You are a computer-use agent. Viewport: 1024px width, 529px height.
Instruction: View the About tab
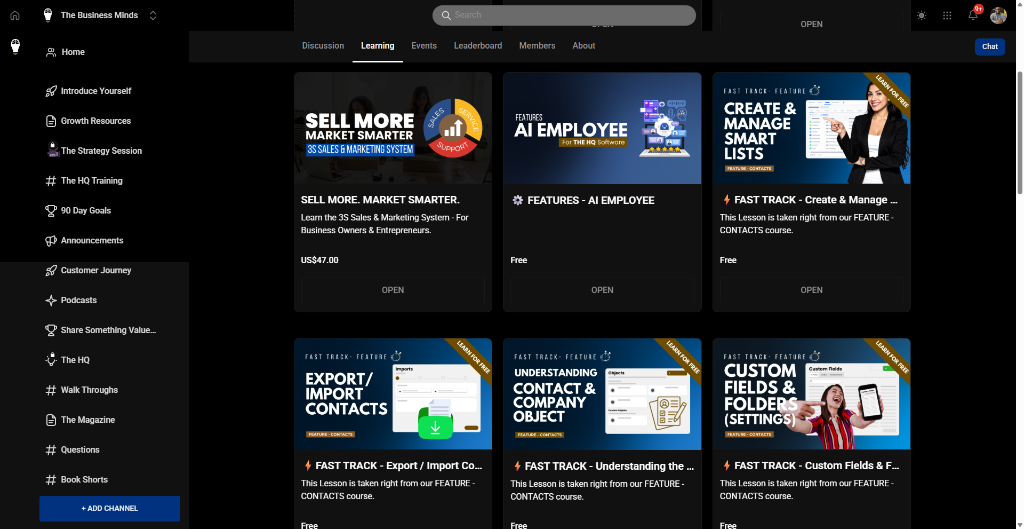(584, 46)
